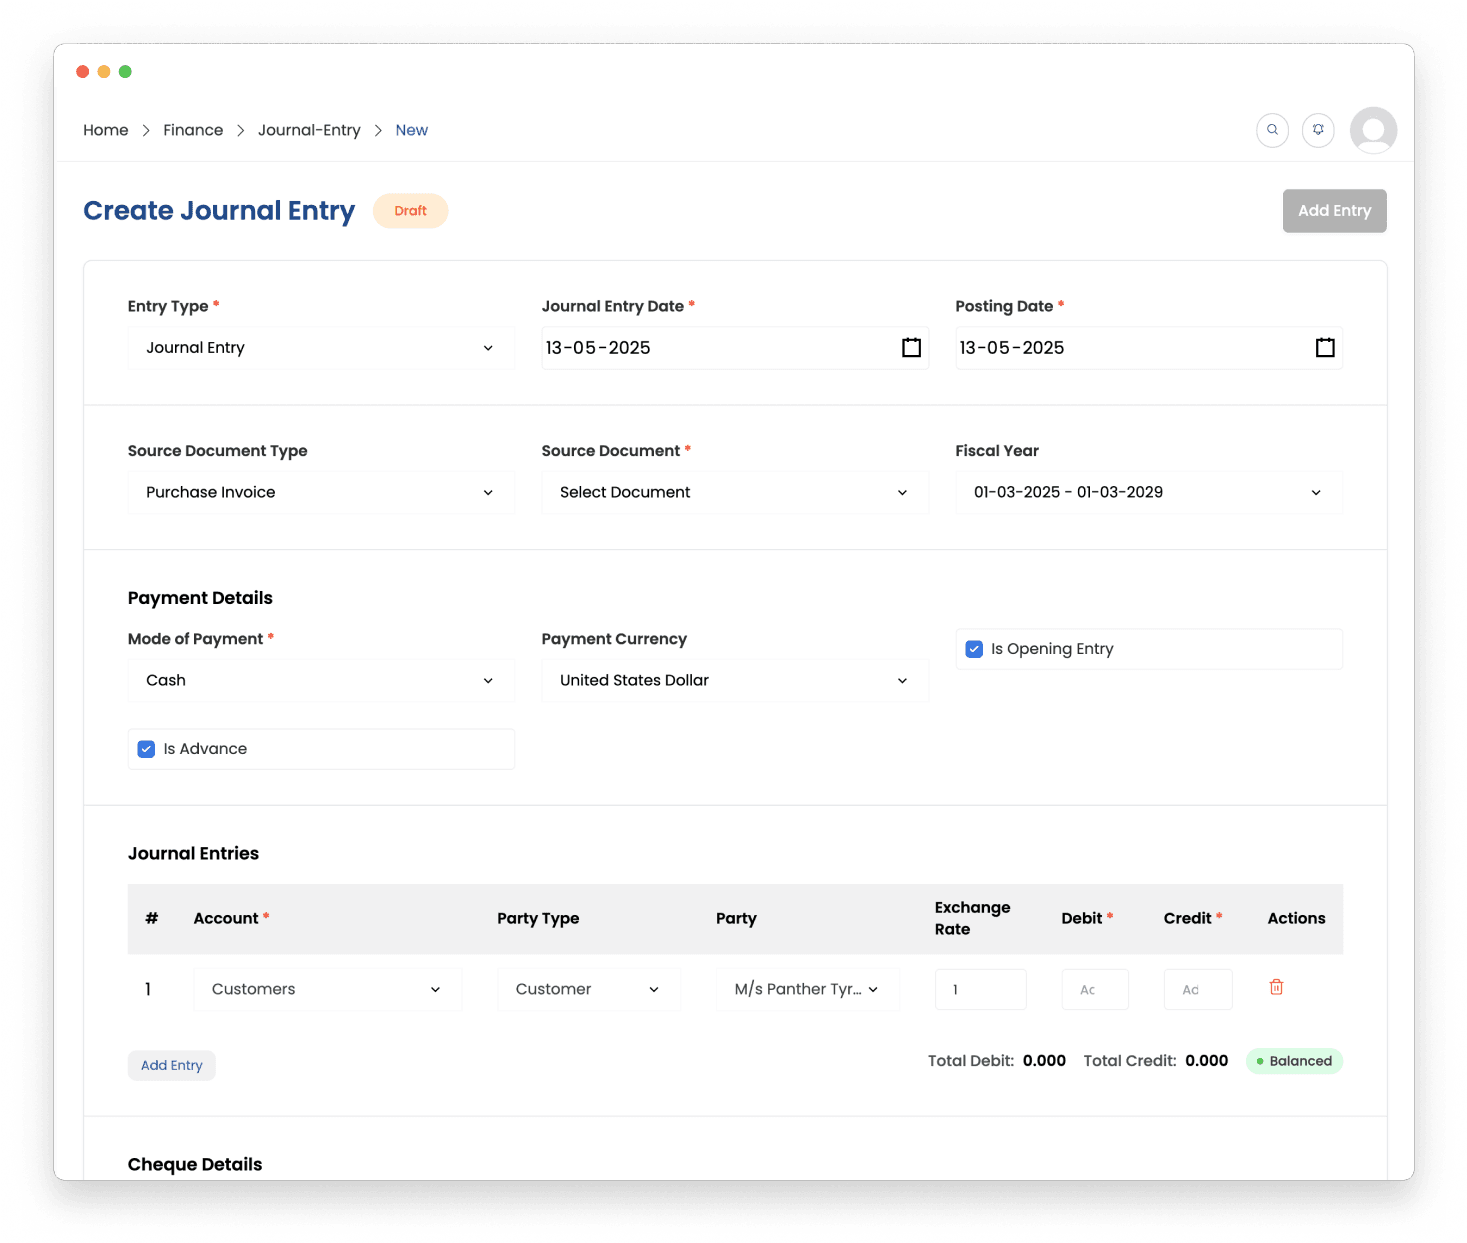
Task: Click the Balanced status indicator
Action: pyautogui.click(x=1294, y=1061)
